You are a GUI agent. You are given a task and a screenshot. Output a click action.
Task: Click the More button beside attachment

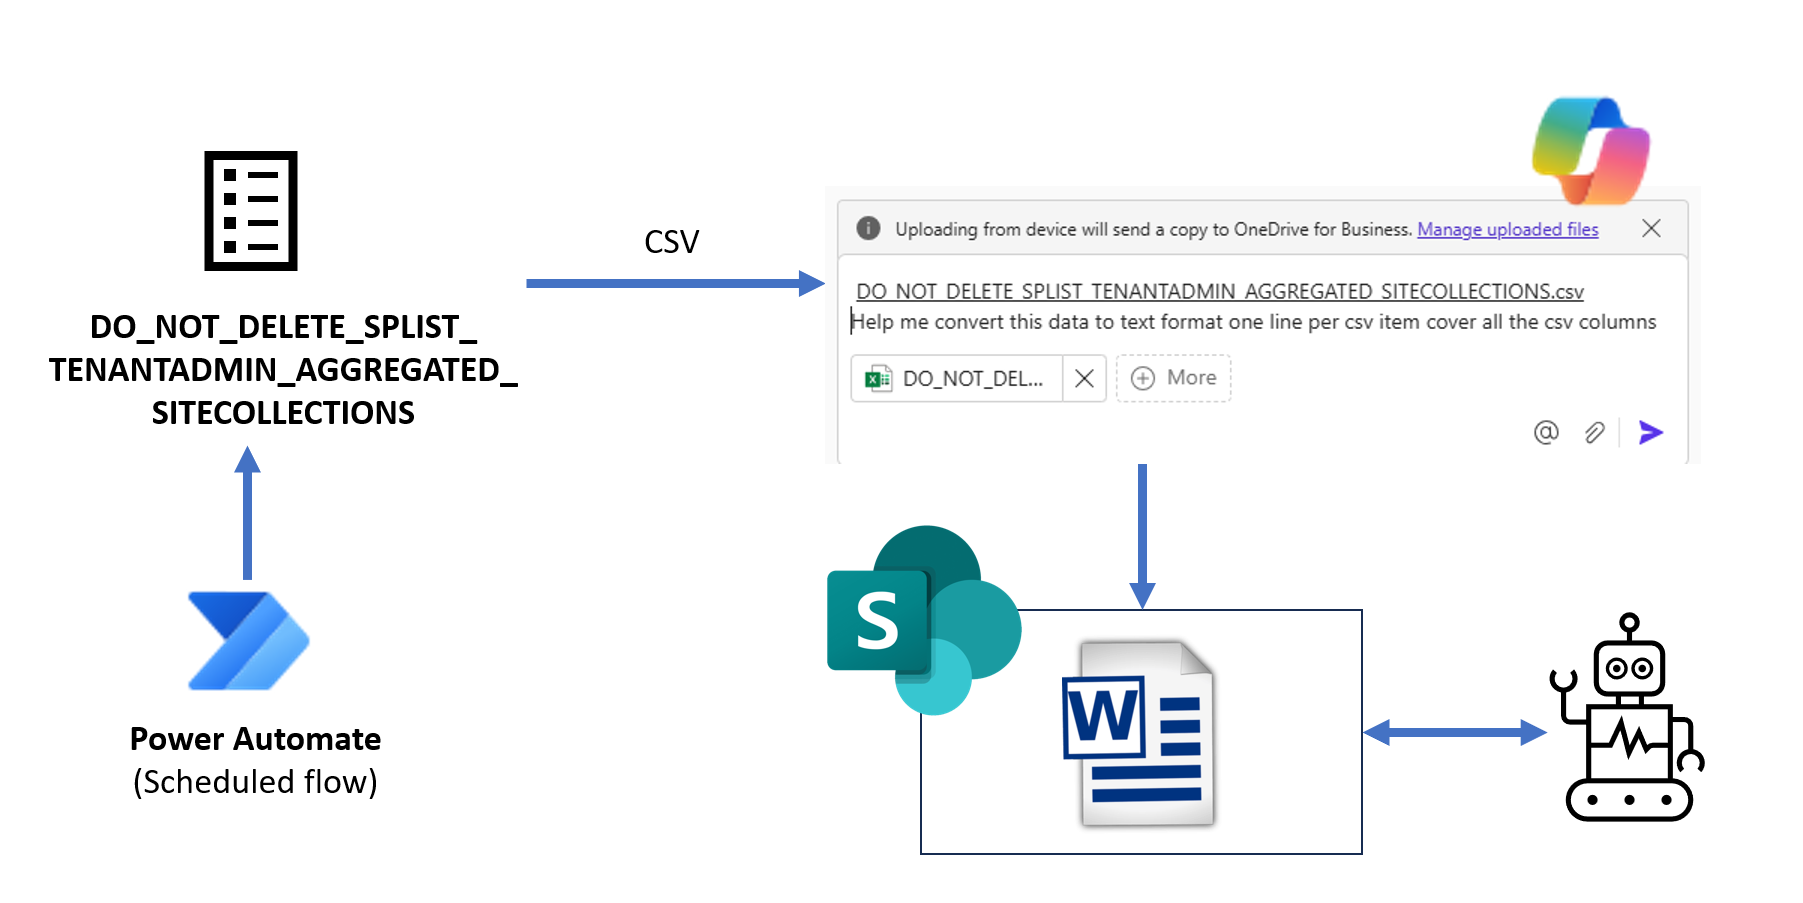pos(1173,378)
